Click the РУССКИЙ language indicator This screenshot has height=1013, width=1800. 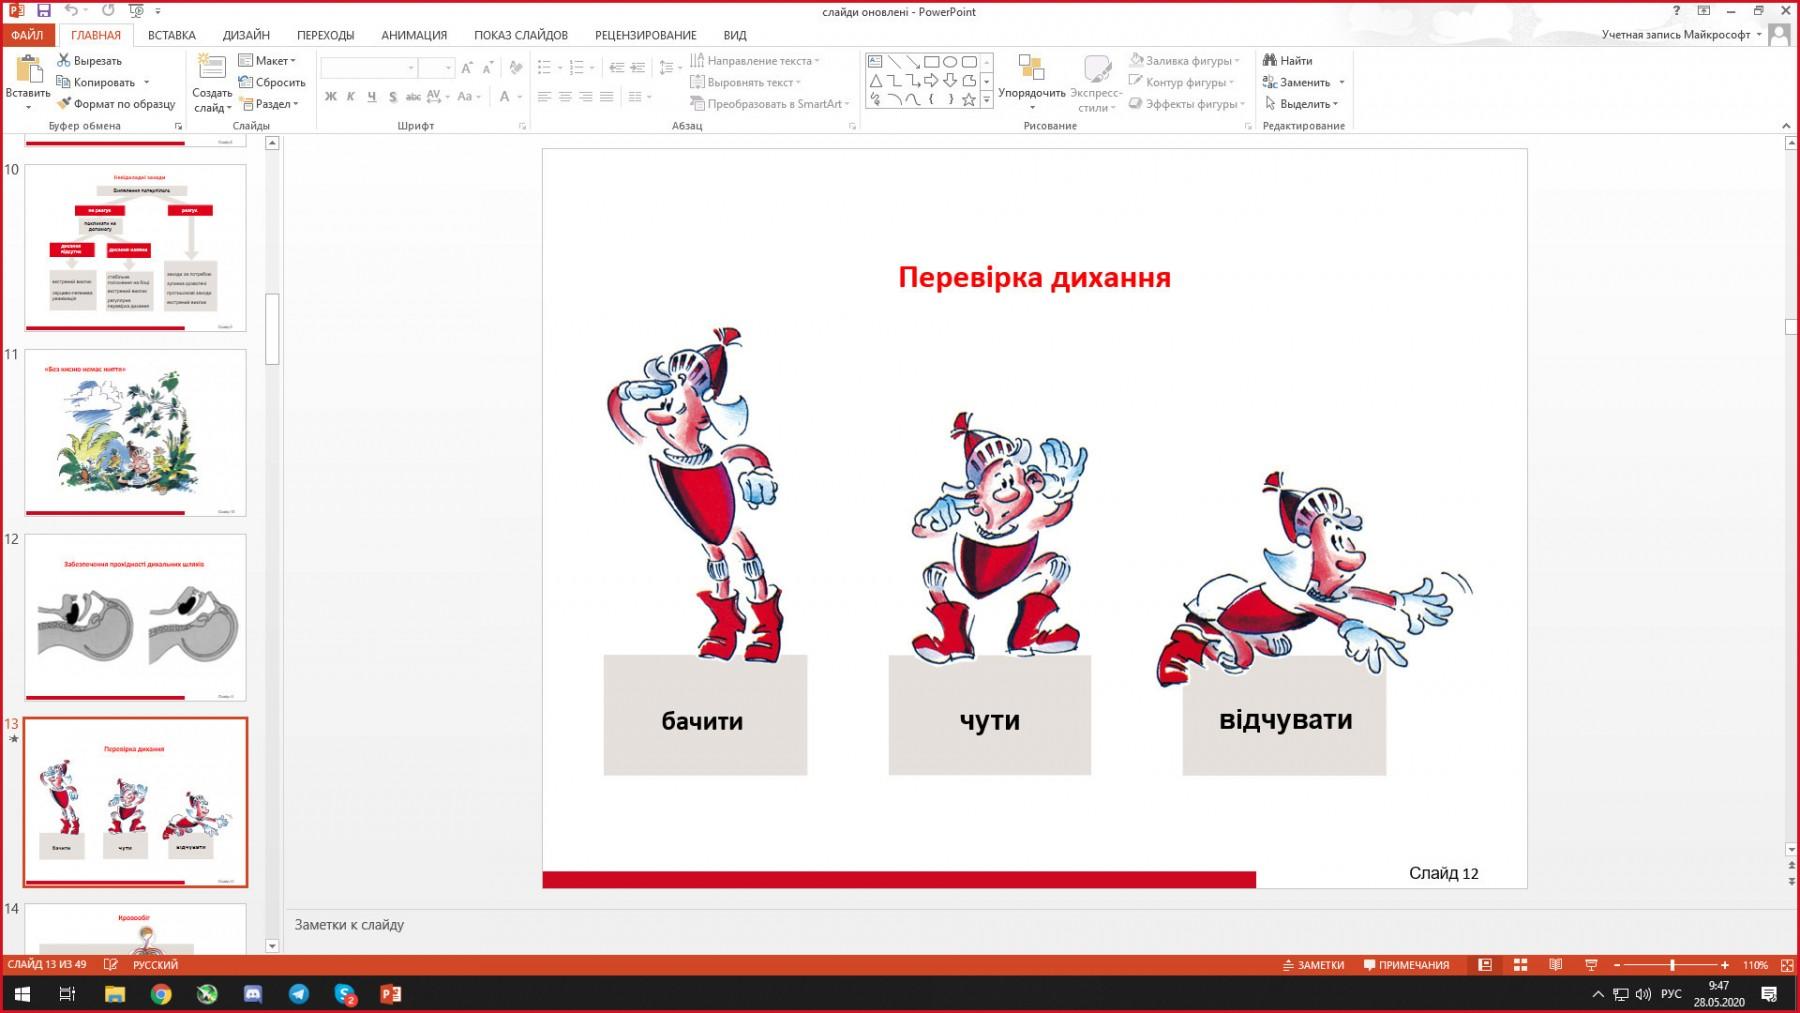(x=155, y=965)
